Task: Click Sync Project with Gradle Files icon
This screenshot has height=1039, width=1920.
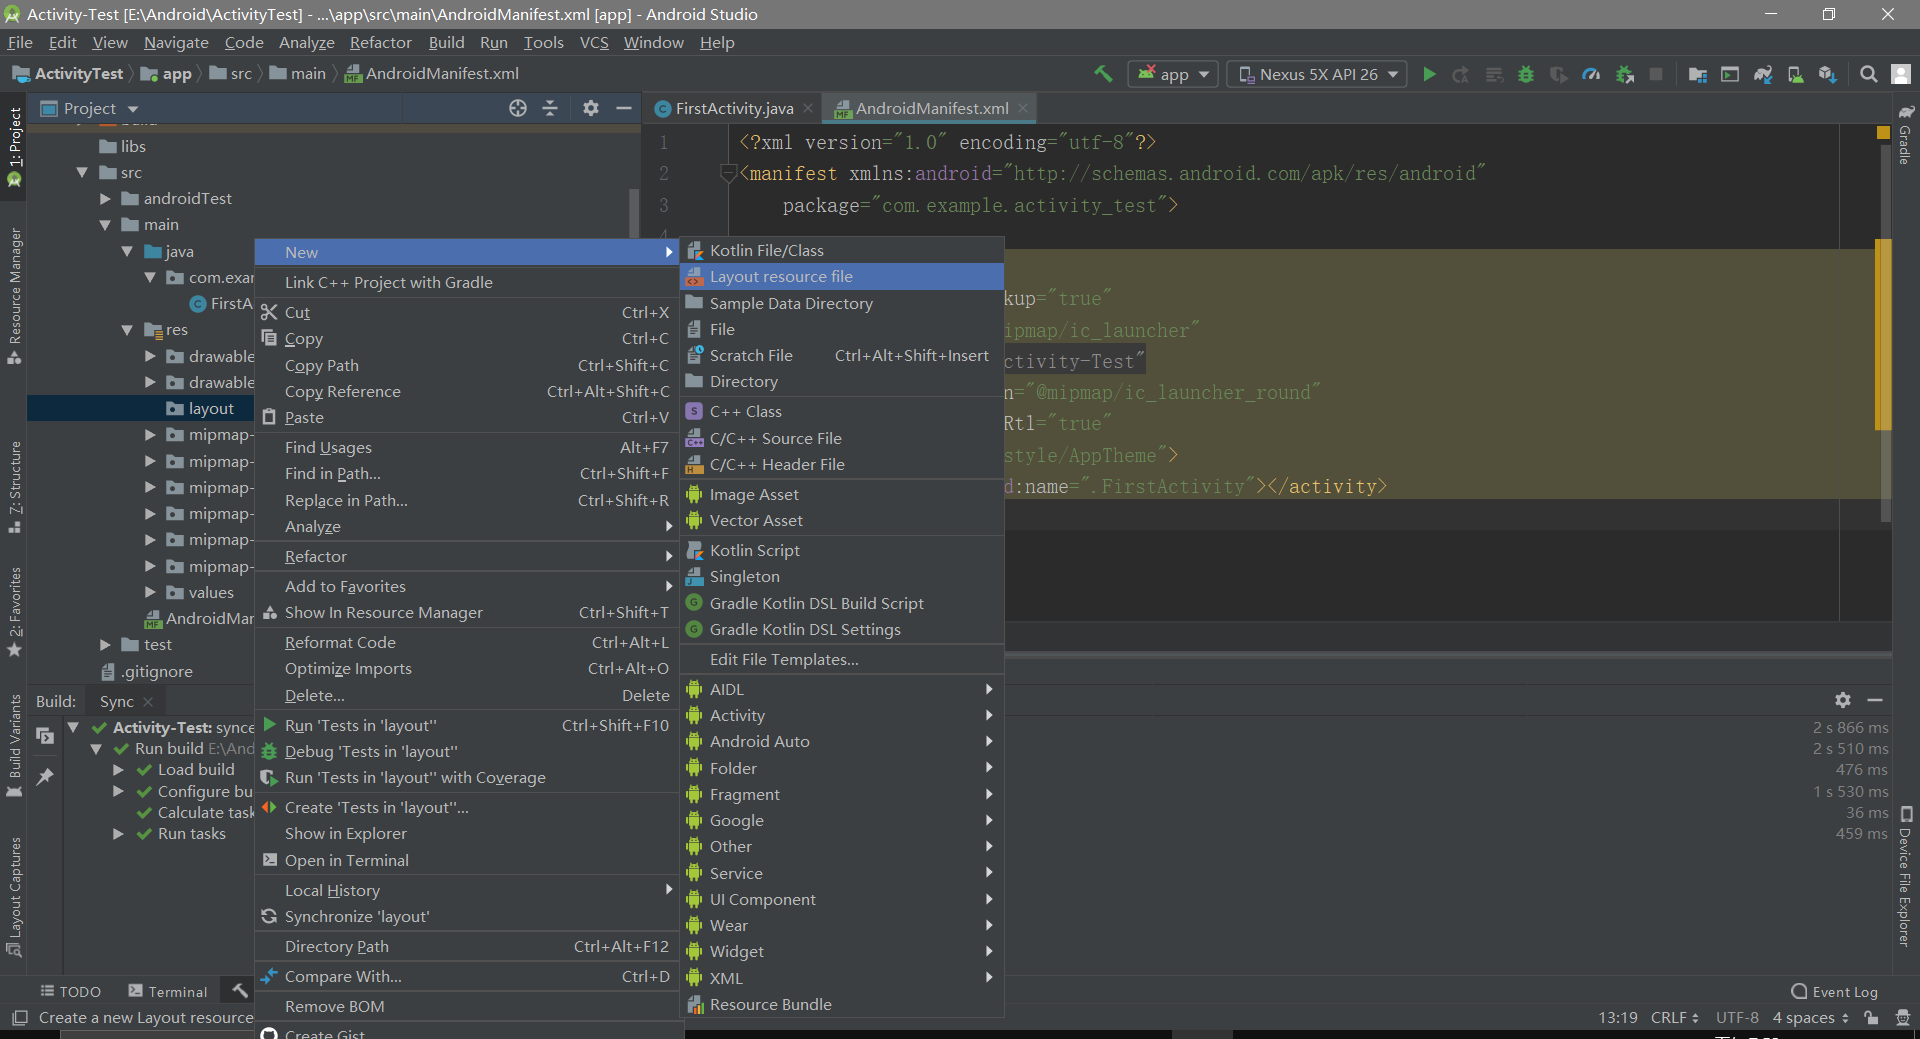Action: click(1763, 74)
